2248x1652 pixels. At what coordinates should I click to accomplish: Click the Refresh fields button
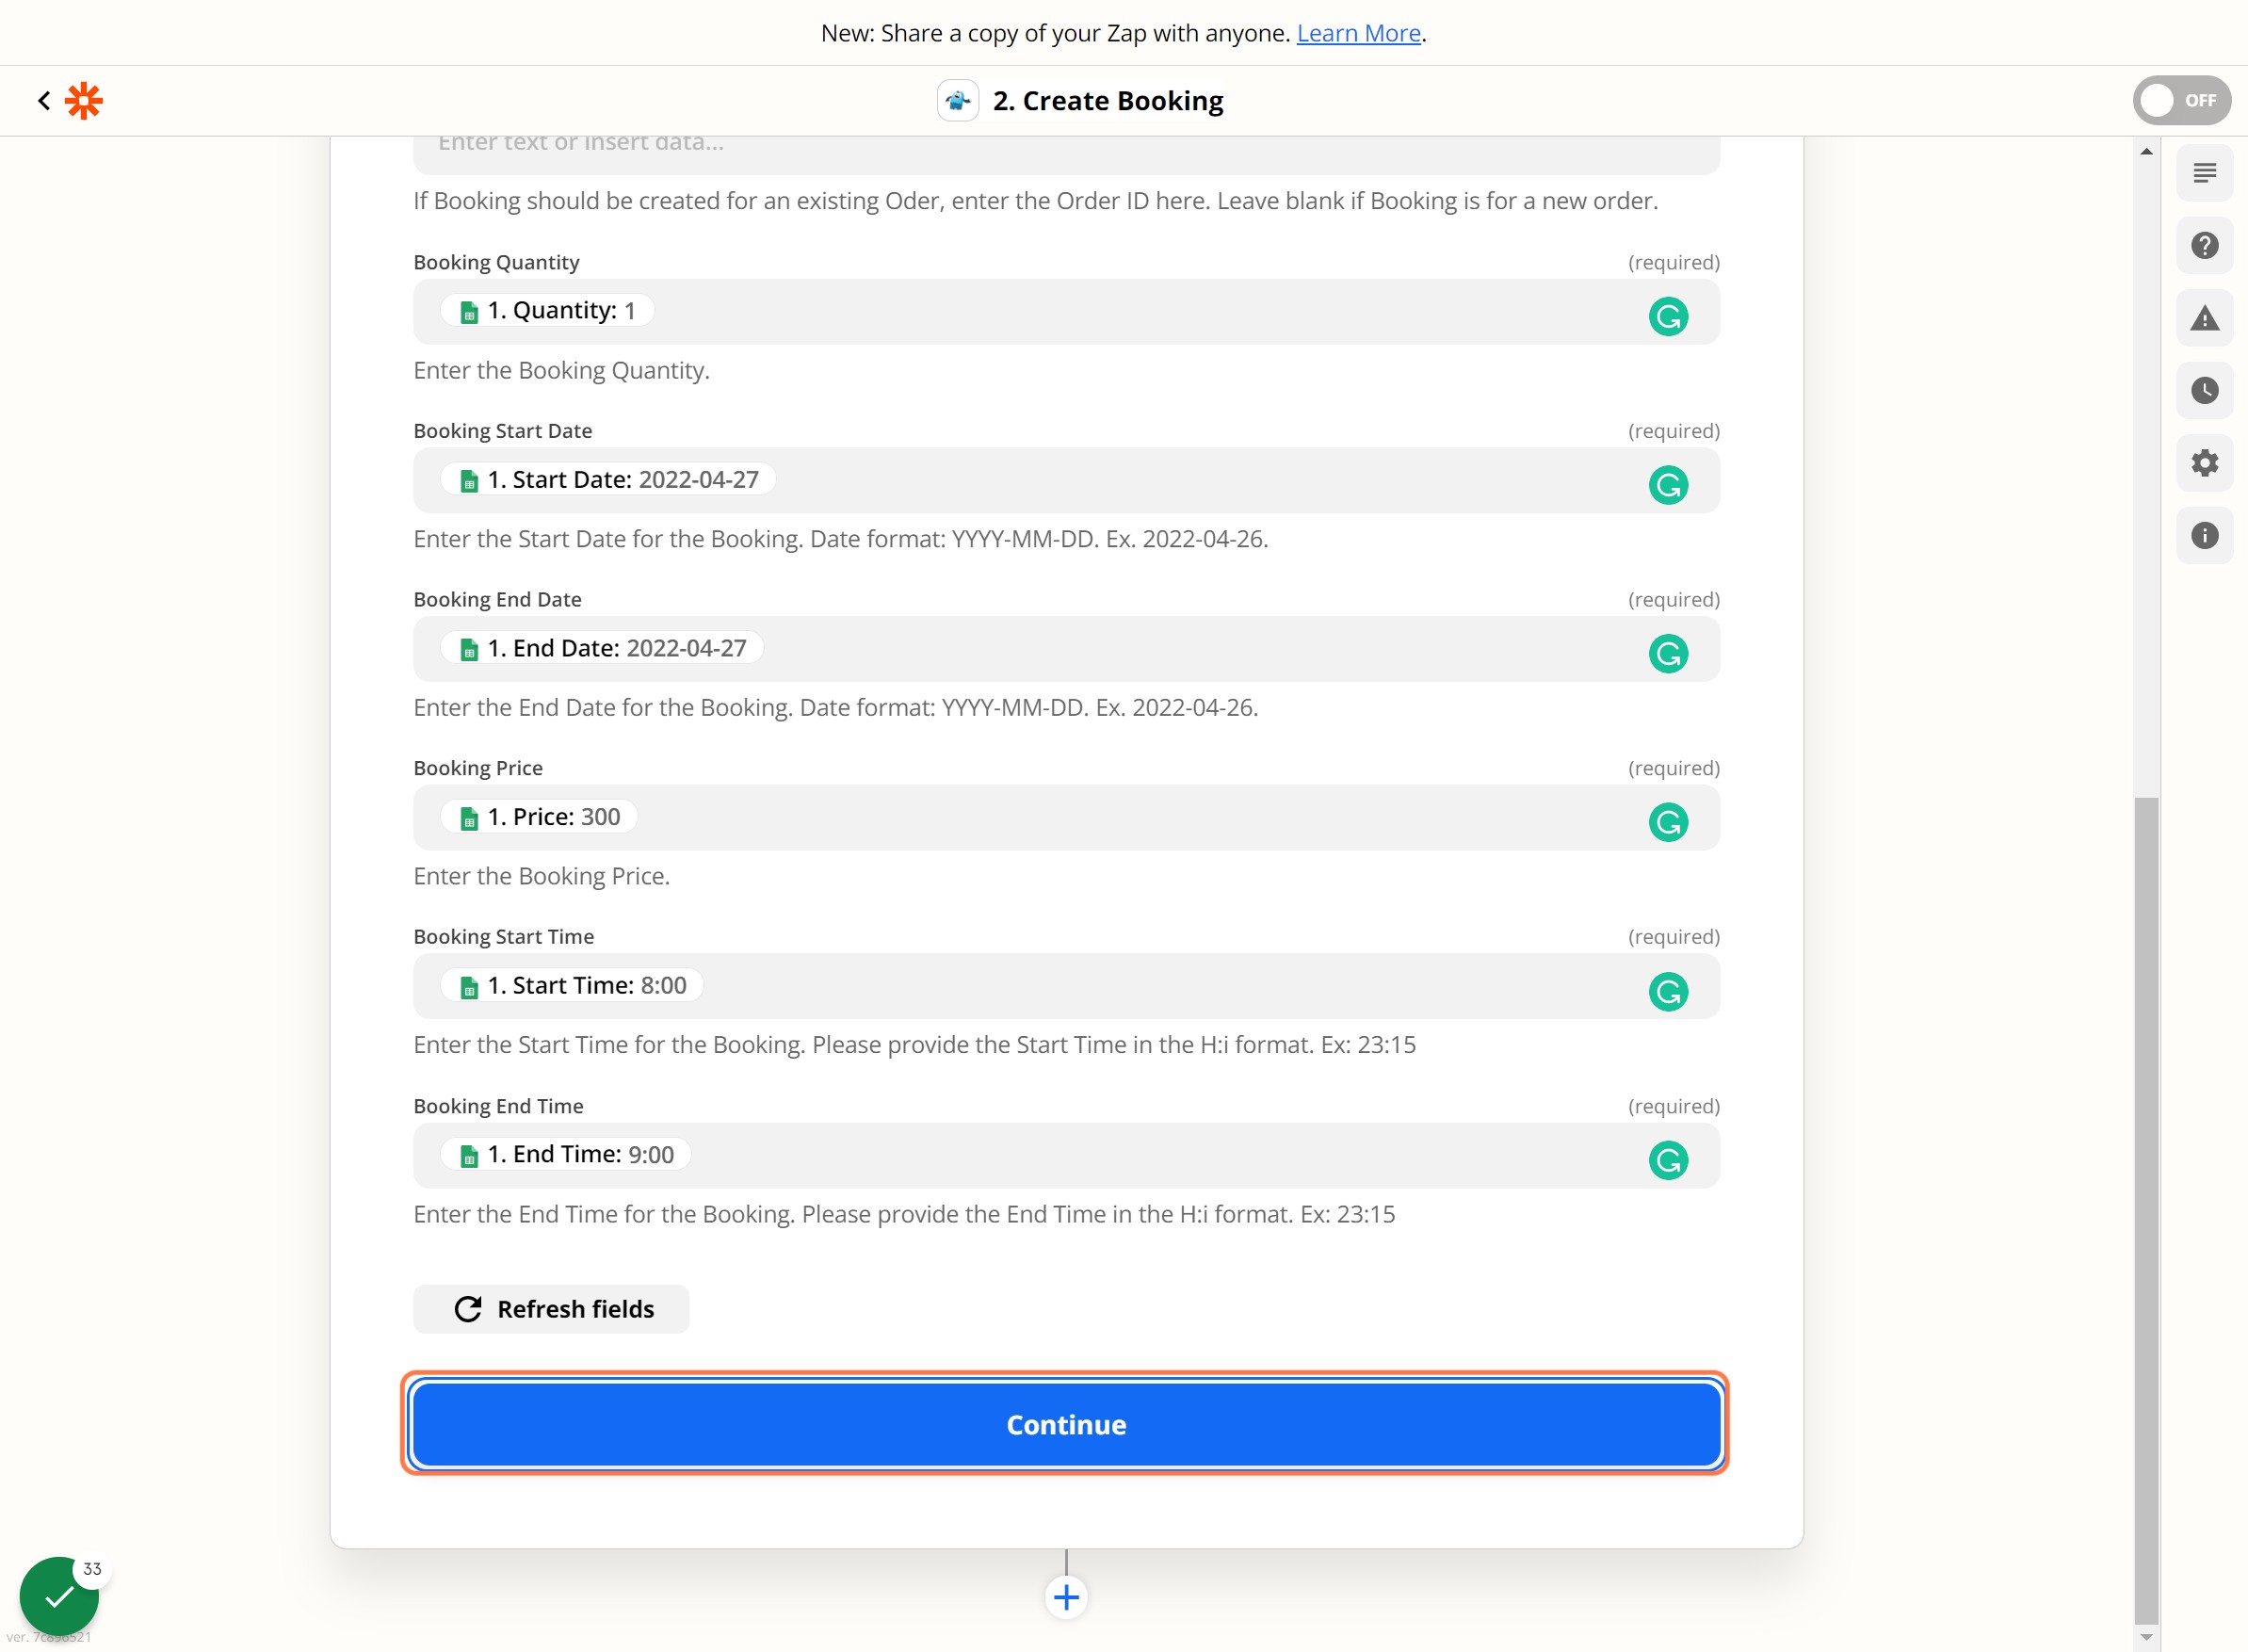(x=551, y=1309)
